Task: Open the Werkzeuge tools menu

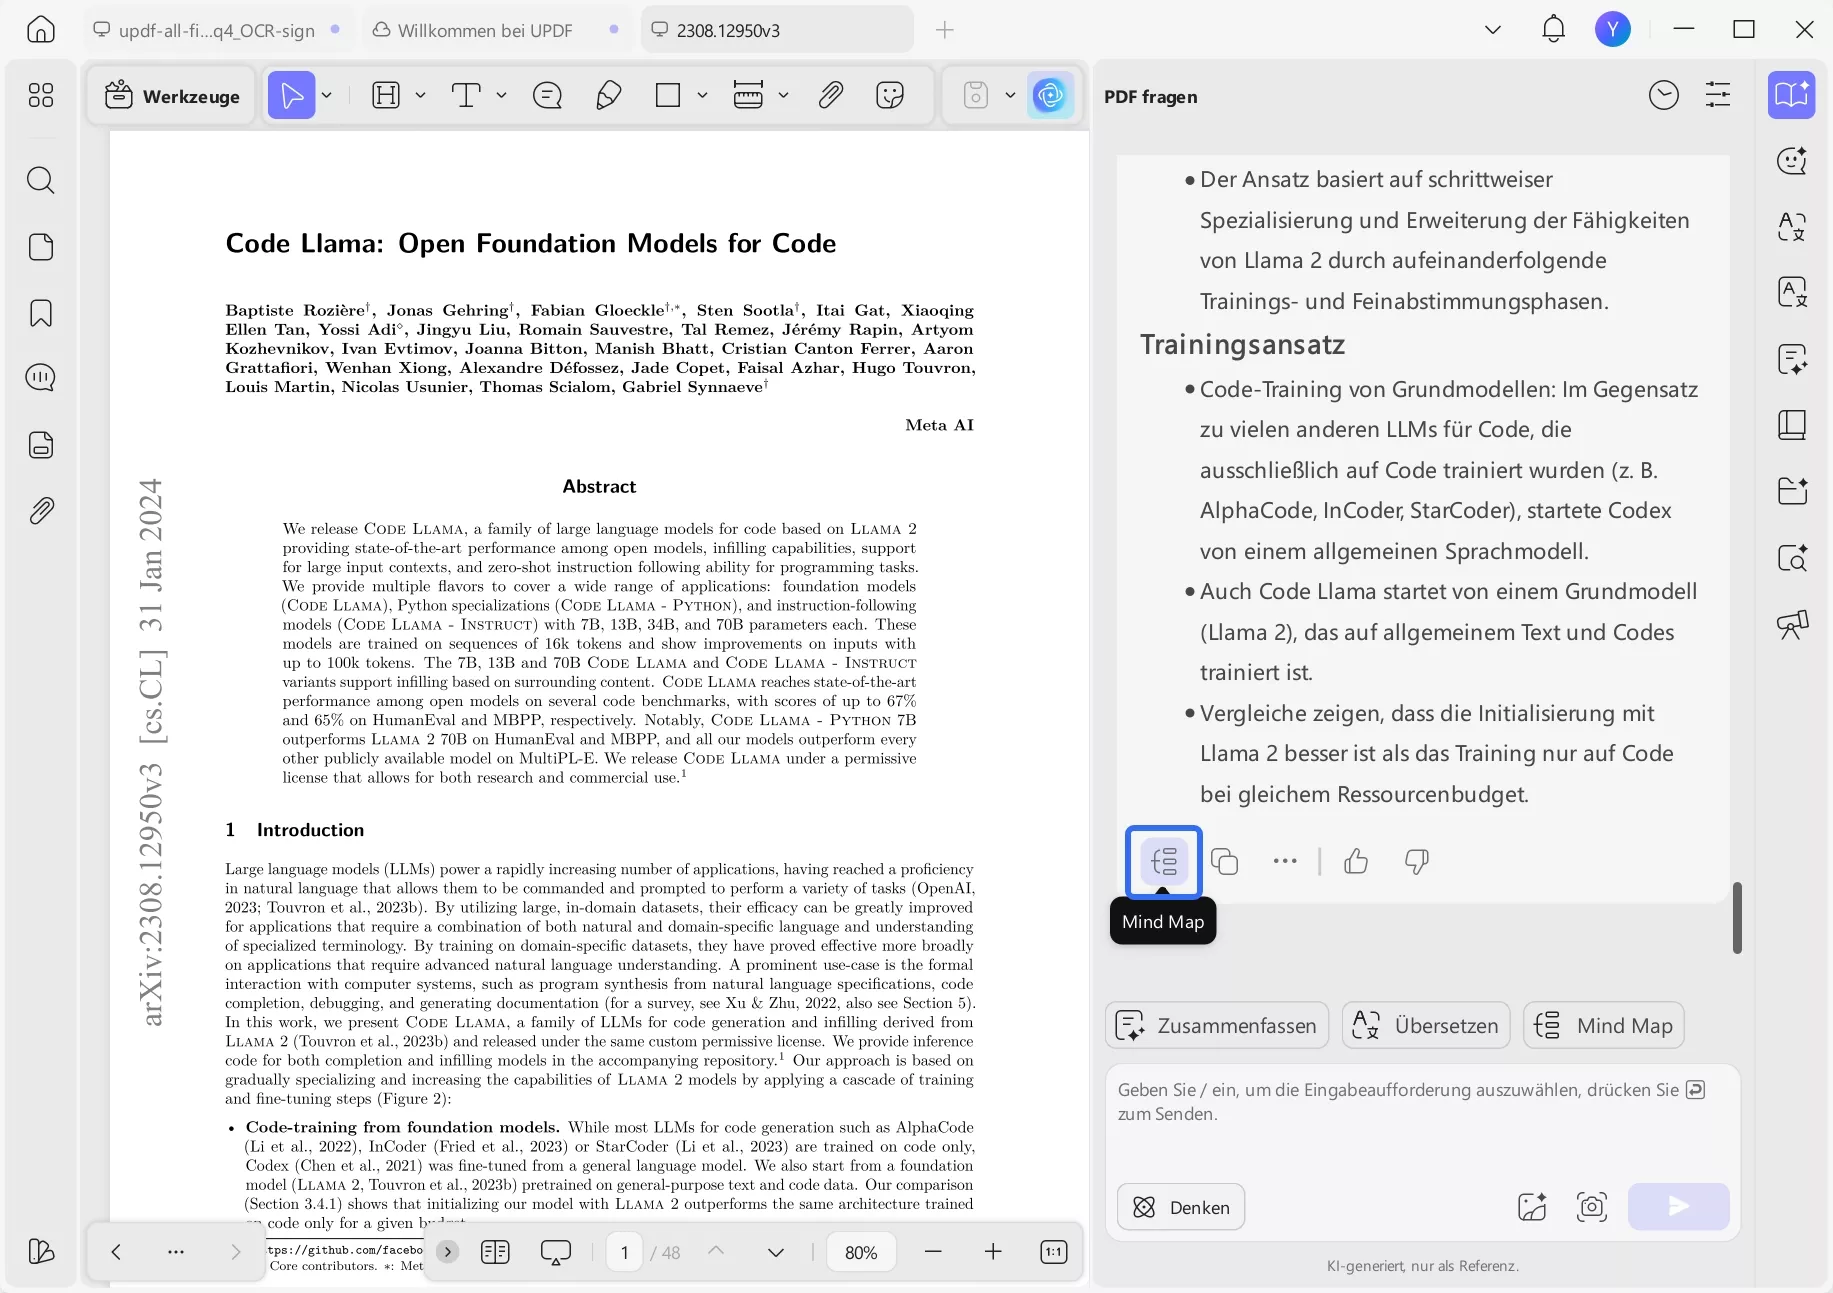Action: click(x=172, y=96)
